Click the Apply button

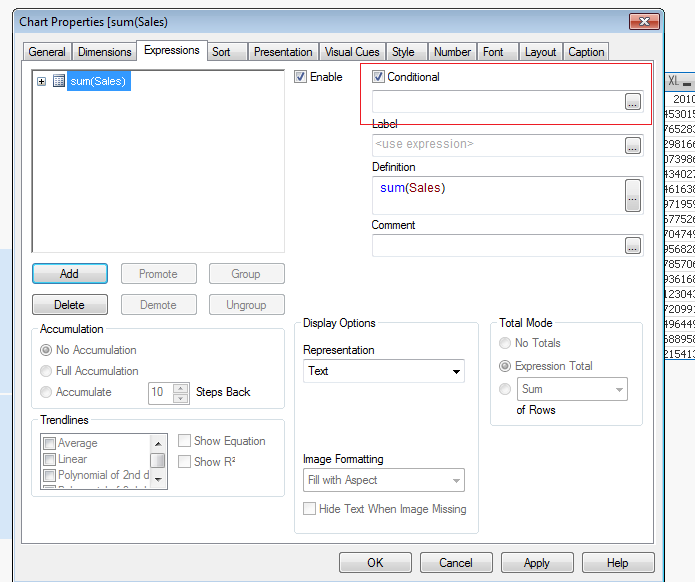point(537,562)
